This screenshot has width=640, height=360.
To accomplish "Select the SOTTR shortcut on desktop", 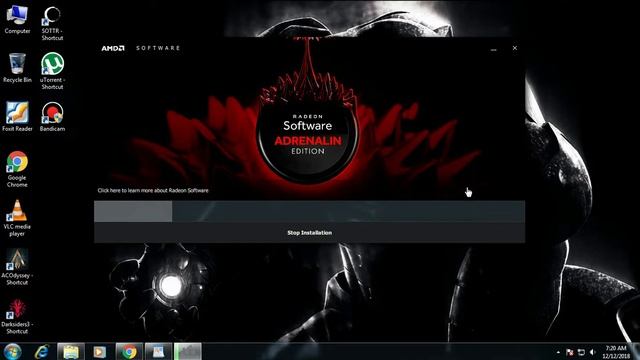I will click(52, 23).
